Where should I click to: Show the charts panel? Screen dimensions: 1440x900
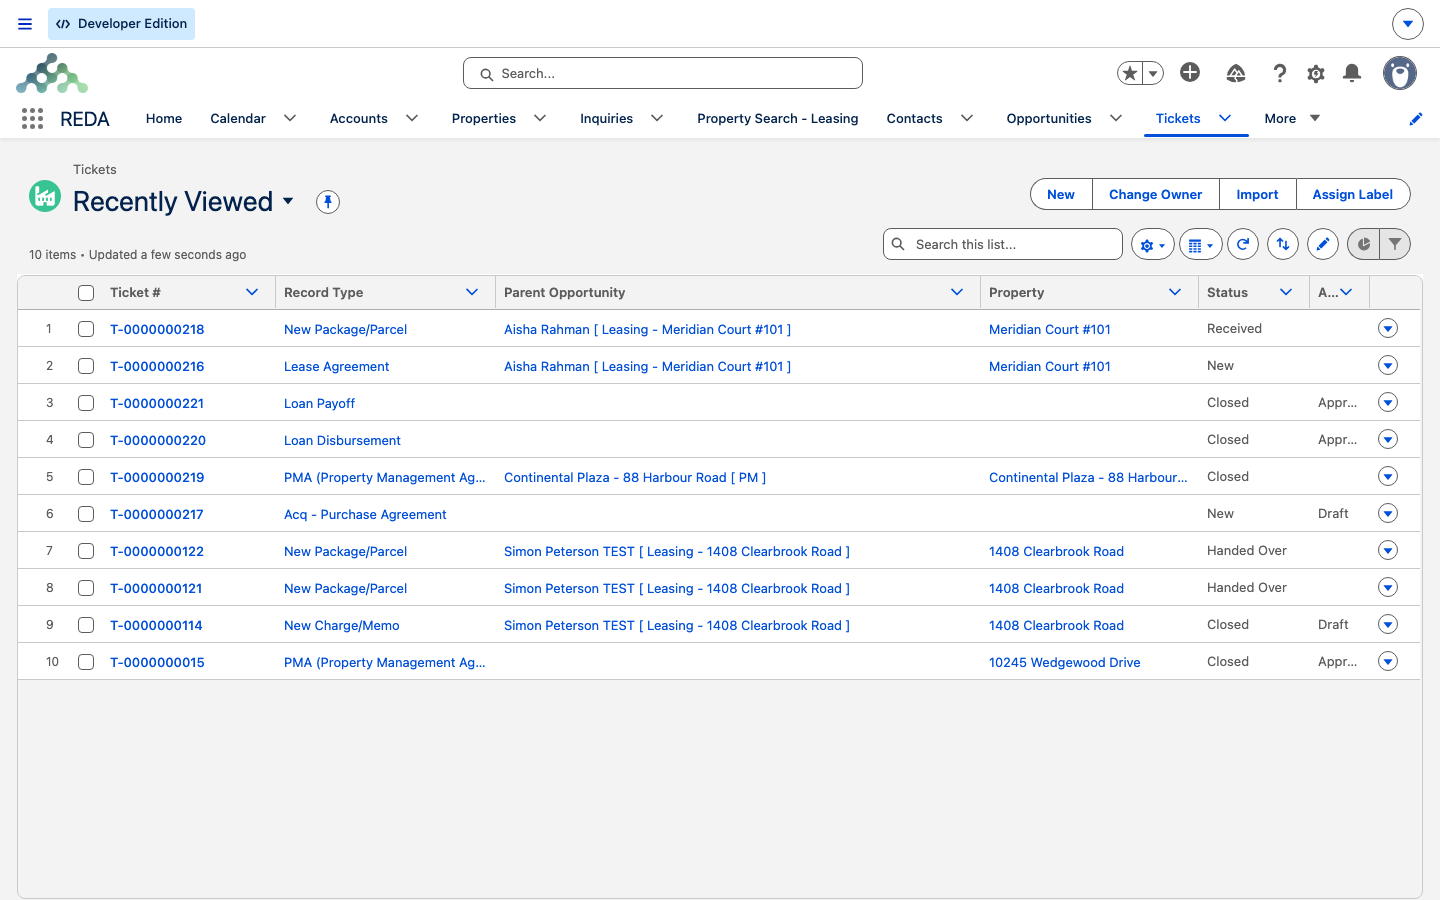1363,244
